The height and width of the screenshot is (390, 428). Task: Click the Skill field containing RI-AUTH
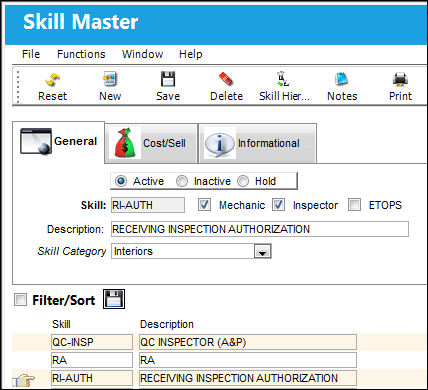coord(148,205)
